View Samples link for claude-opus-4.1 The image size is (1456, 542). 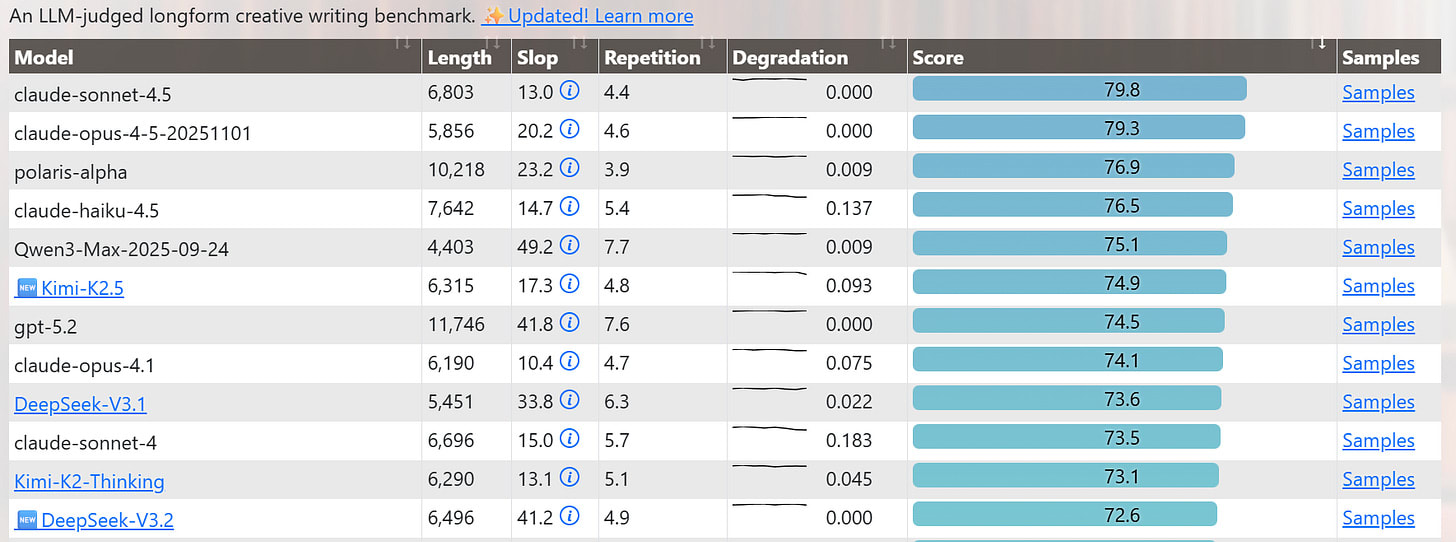tap(1378, 363)
